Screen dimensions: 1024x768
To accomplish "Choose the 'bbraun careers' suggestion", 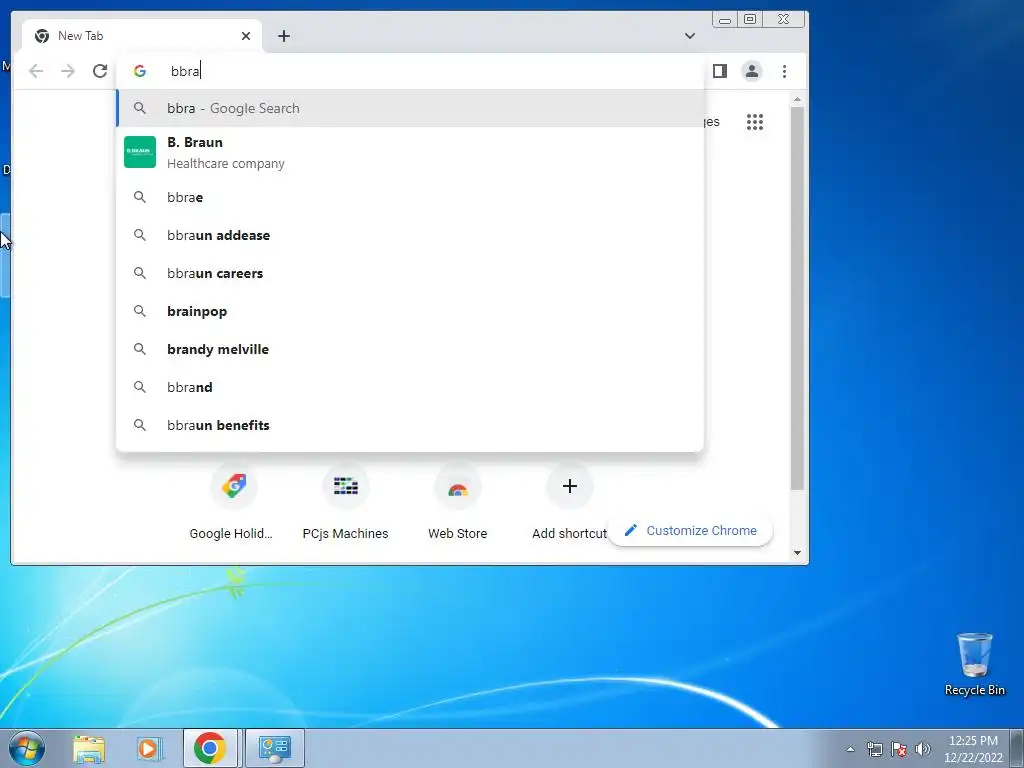I will [x=410, y=273].
